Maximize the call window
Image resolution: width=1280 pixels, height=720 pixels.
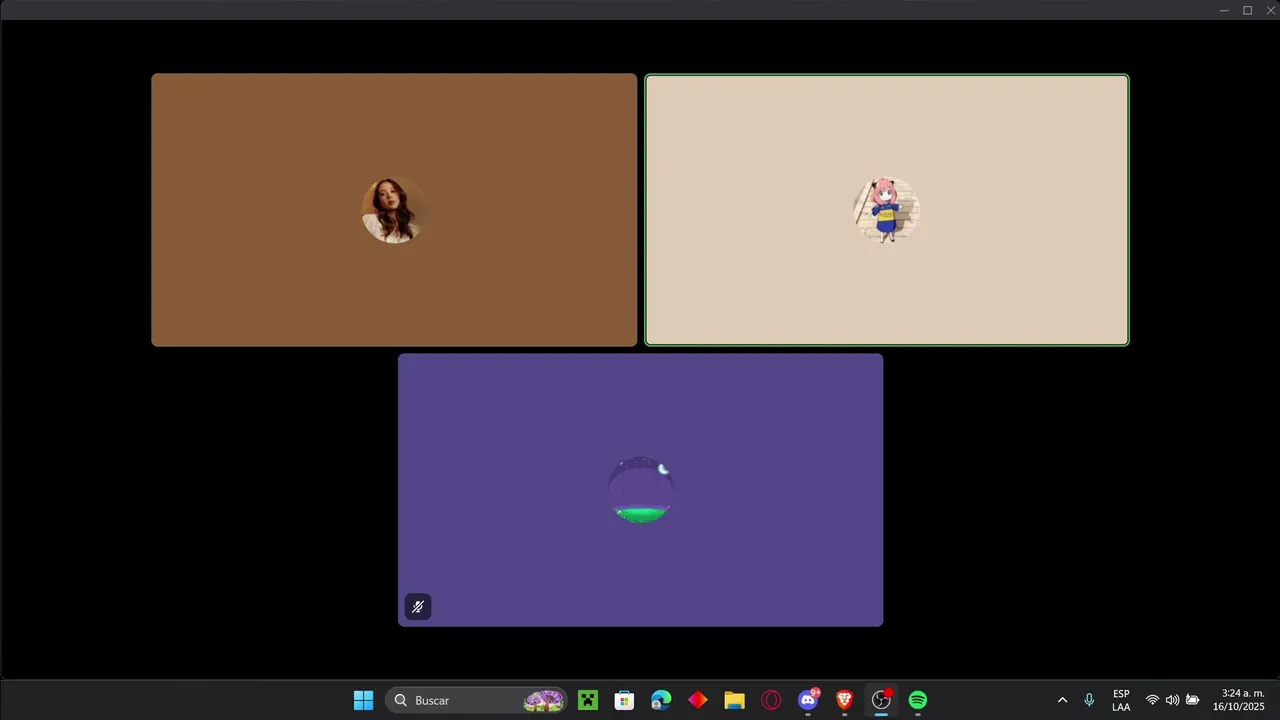(1248, 10)
